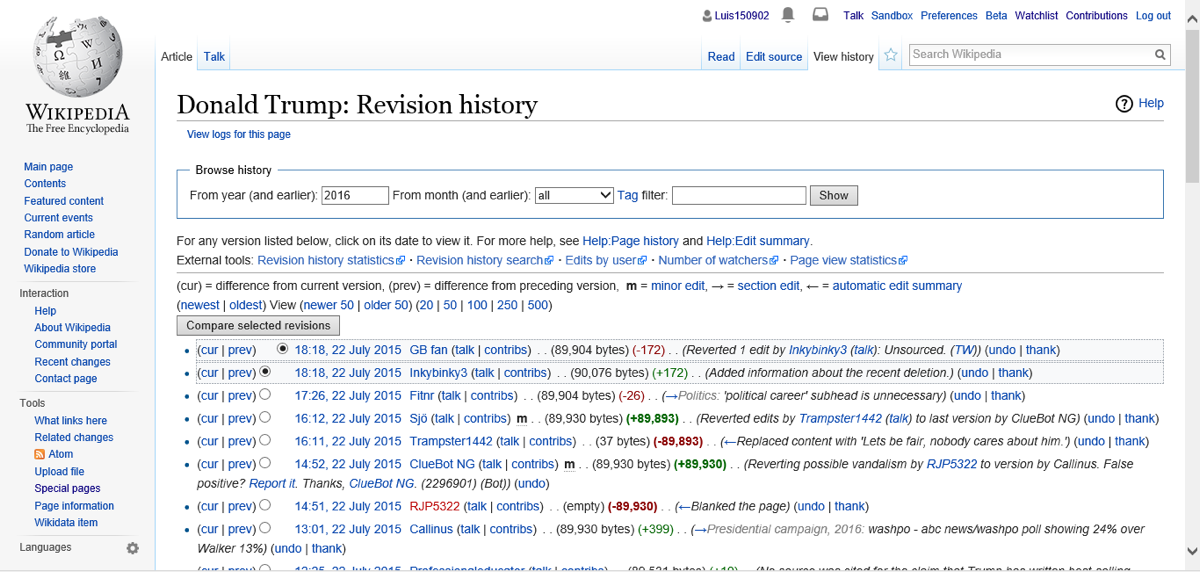Open notifications bell icon

pyautogui.click(x=788, y=15)
